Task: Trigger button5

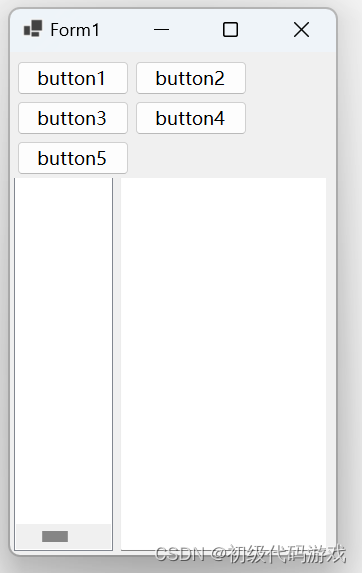Action: 73,158
